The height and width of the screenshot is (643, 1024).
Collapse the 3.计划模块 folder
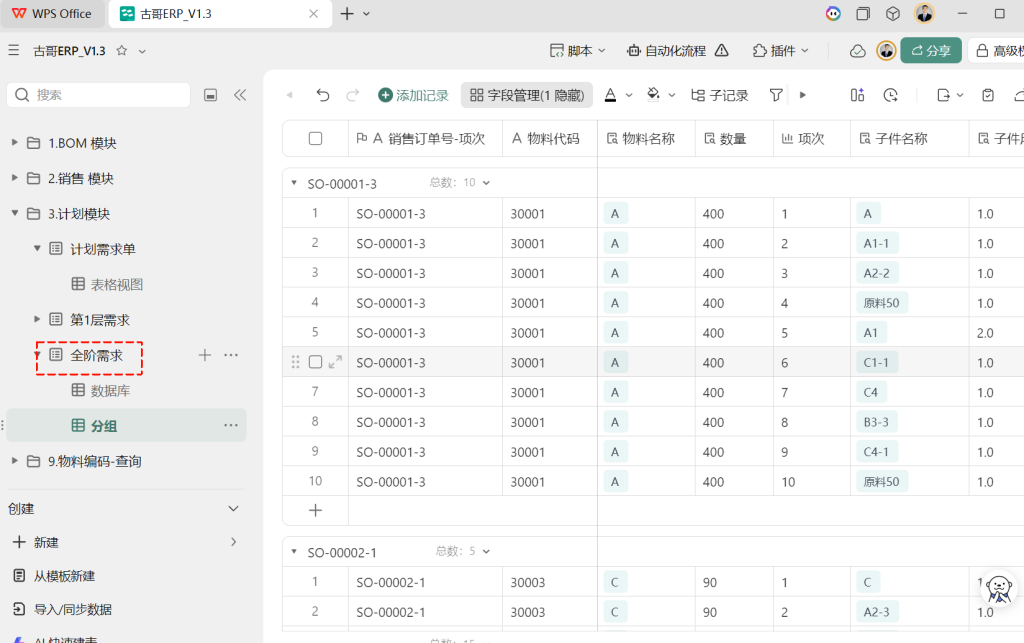[14, 213]
